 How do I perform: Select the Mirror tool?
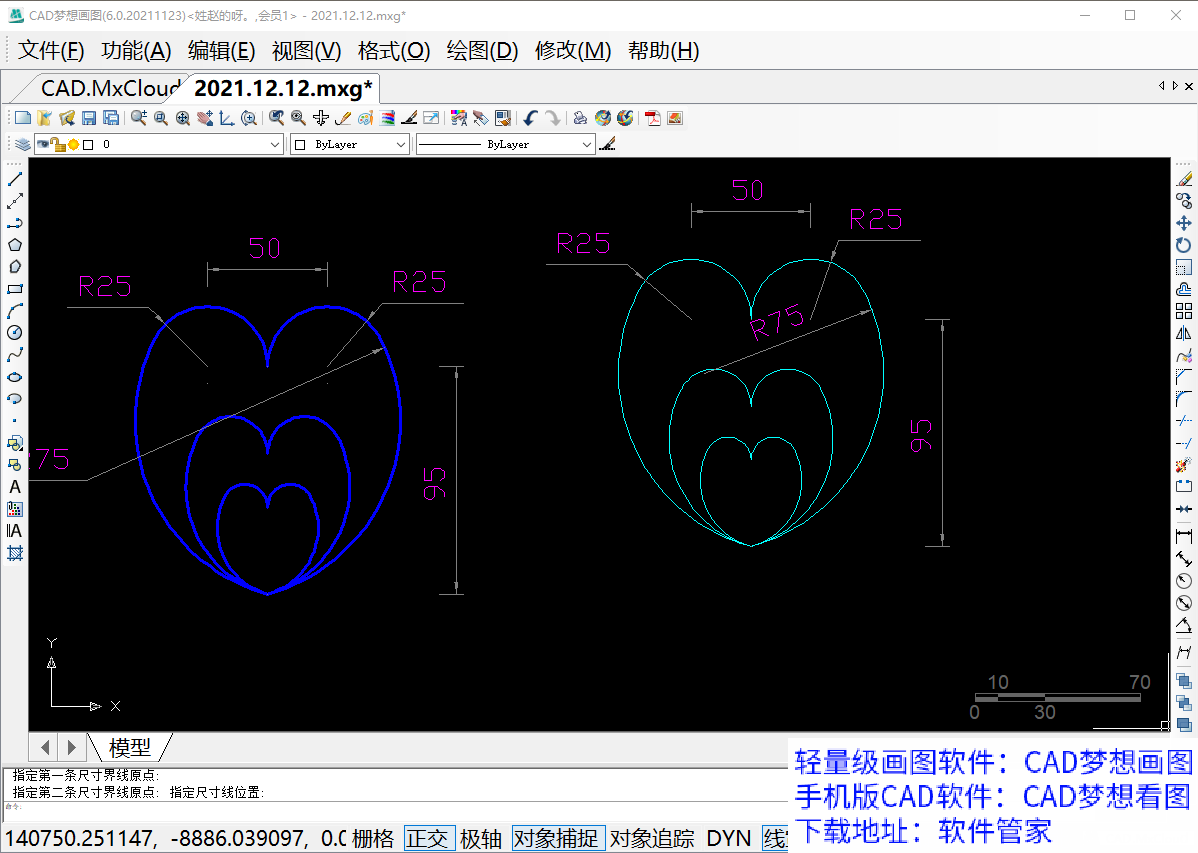click(1183, 333)
